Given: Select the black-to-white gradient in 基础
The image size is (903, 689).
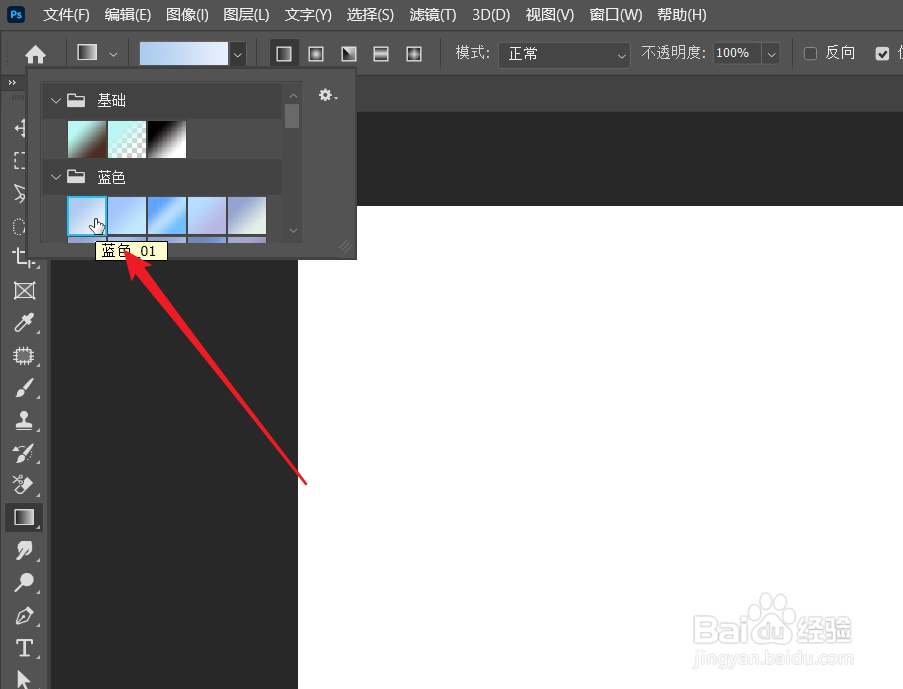Looking at the screenshot, I should click(x=167, y=139).
